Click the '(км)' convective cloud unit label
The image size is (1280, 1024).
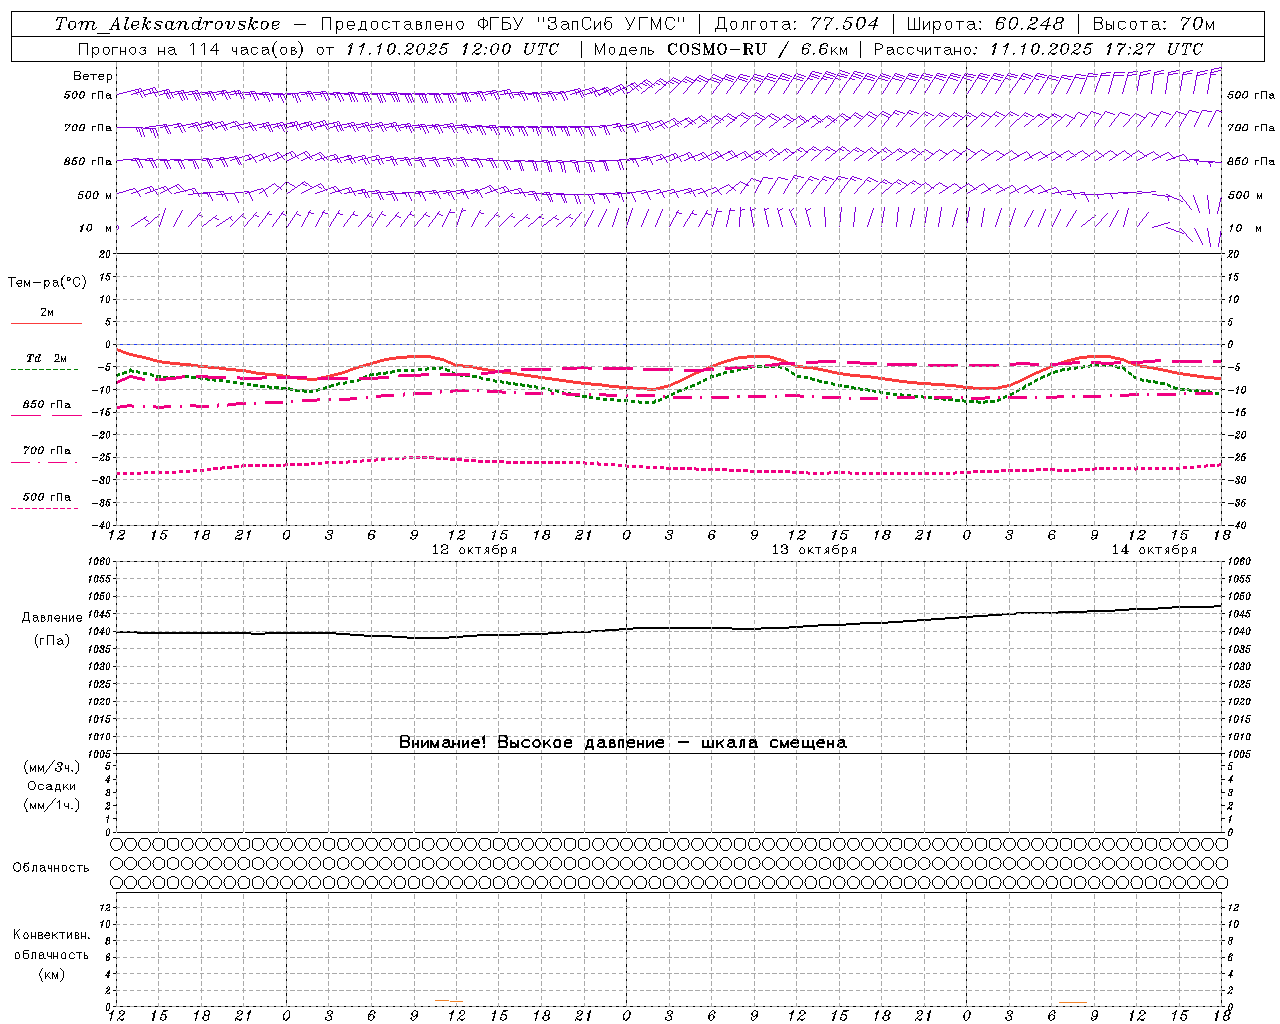tap(51, 974)
